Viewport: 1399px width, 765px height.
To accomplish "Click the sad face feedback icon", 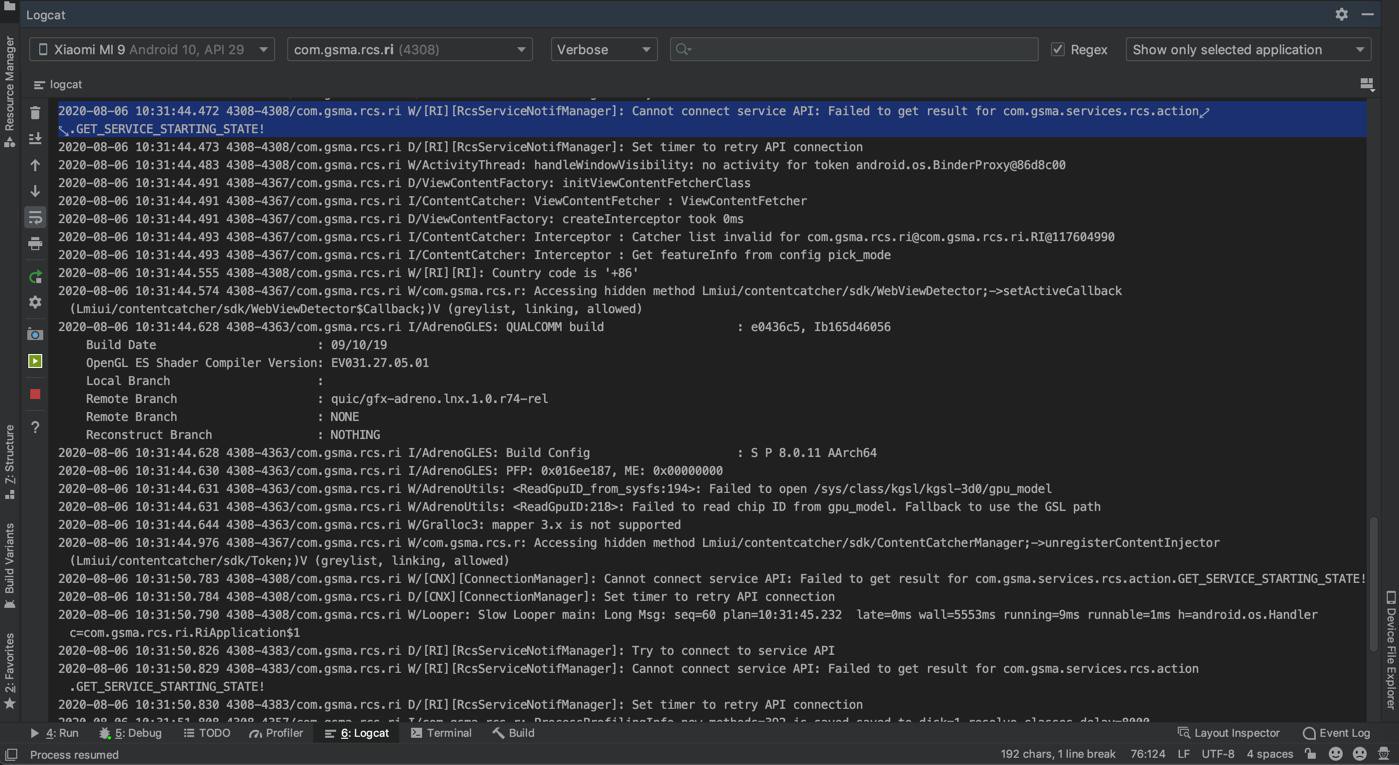I will coord(1360,754).
